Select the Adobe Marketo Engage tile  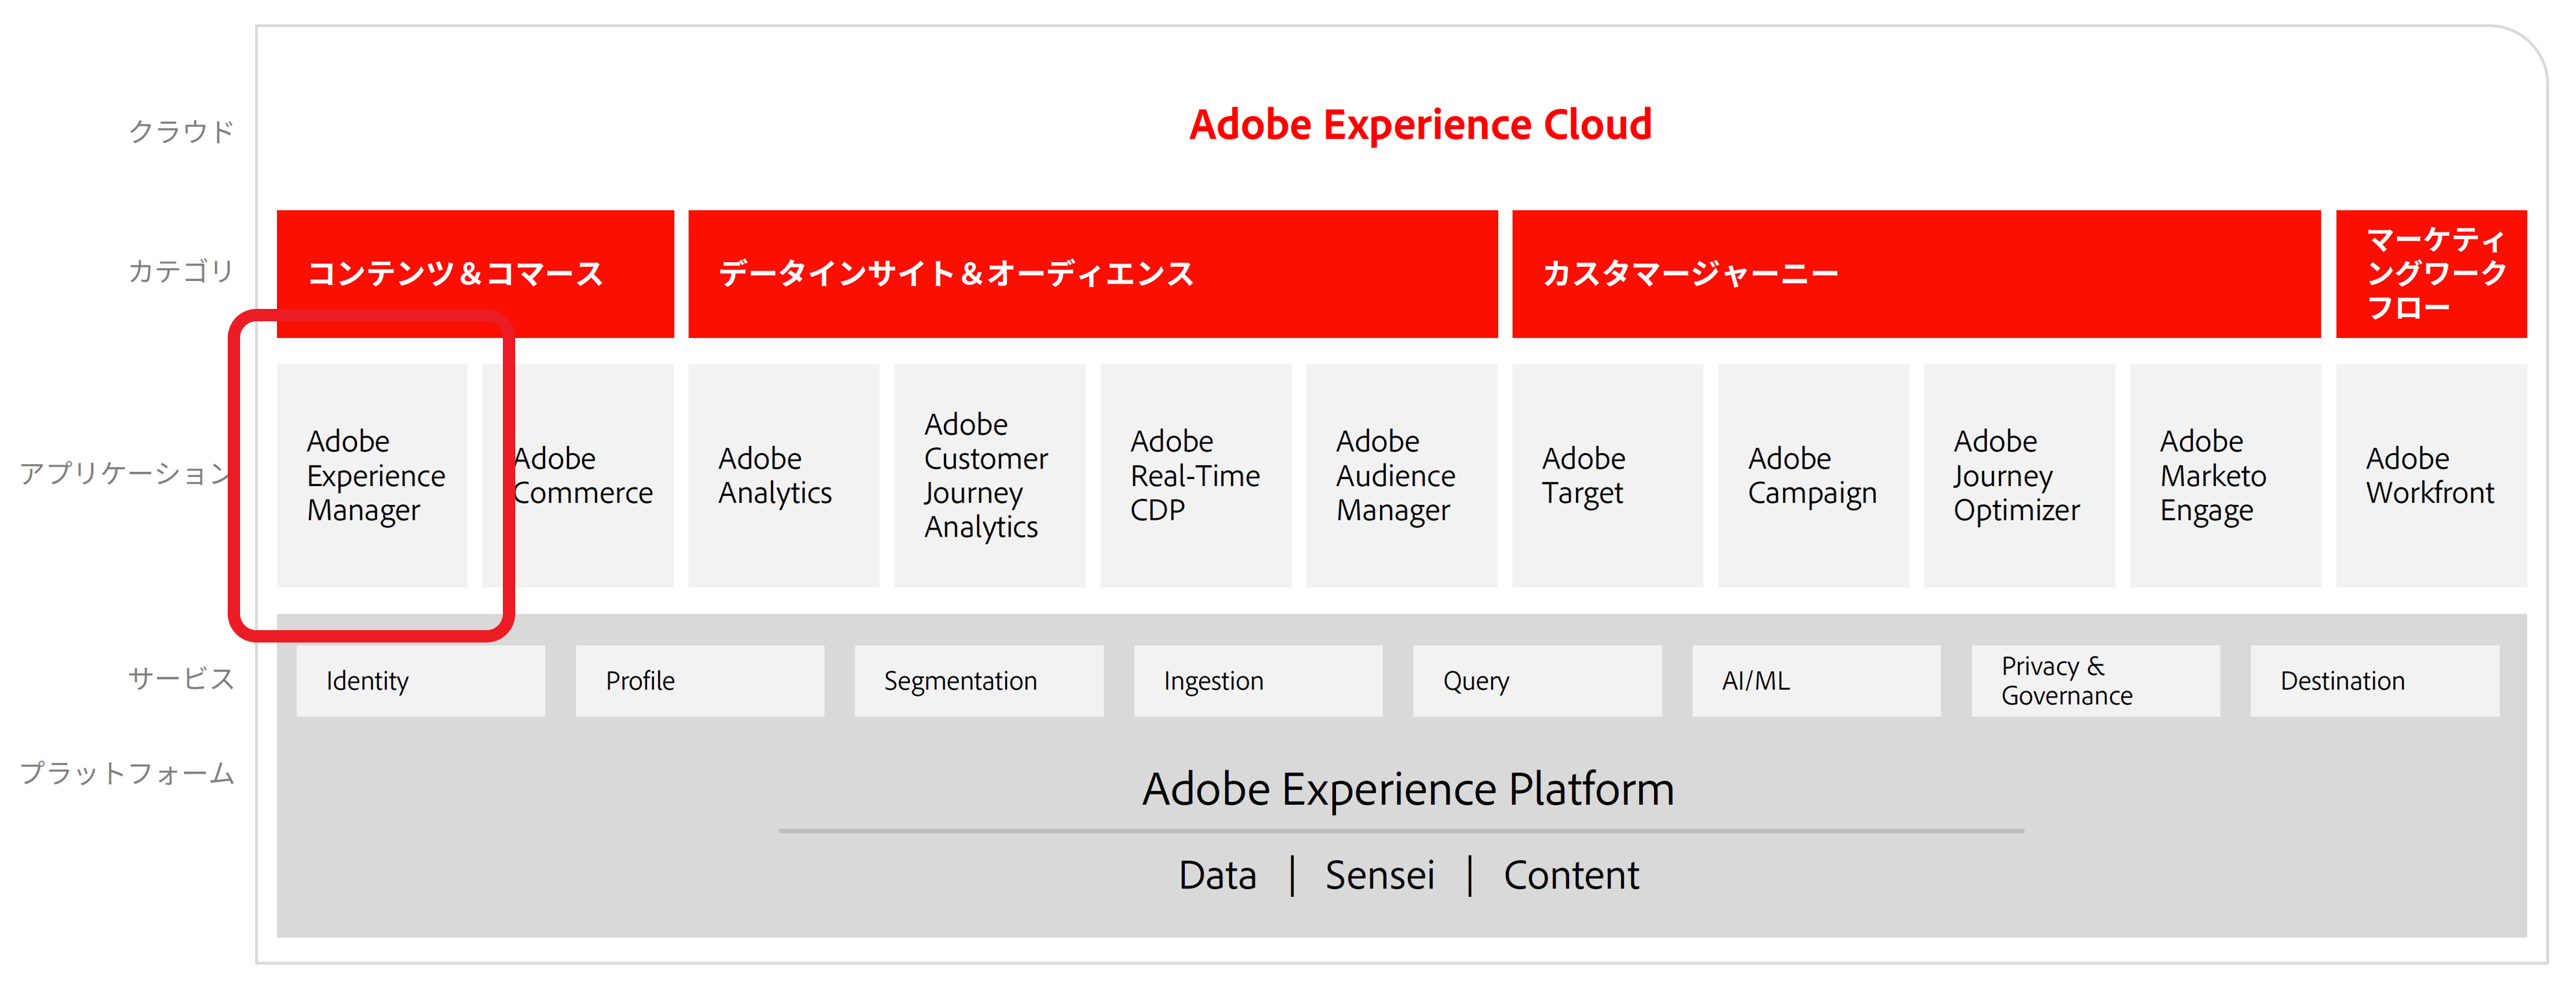(2226, 476)
